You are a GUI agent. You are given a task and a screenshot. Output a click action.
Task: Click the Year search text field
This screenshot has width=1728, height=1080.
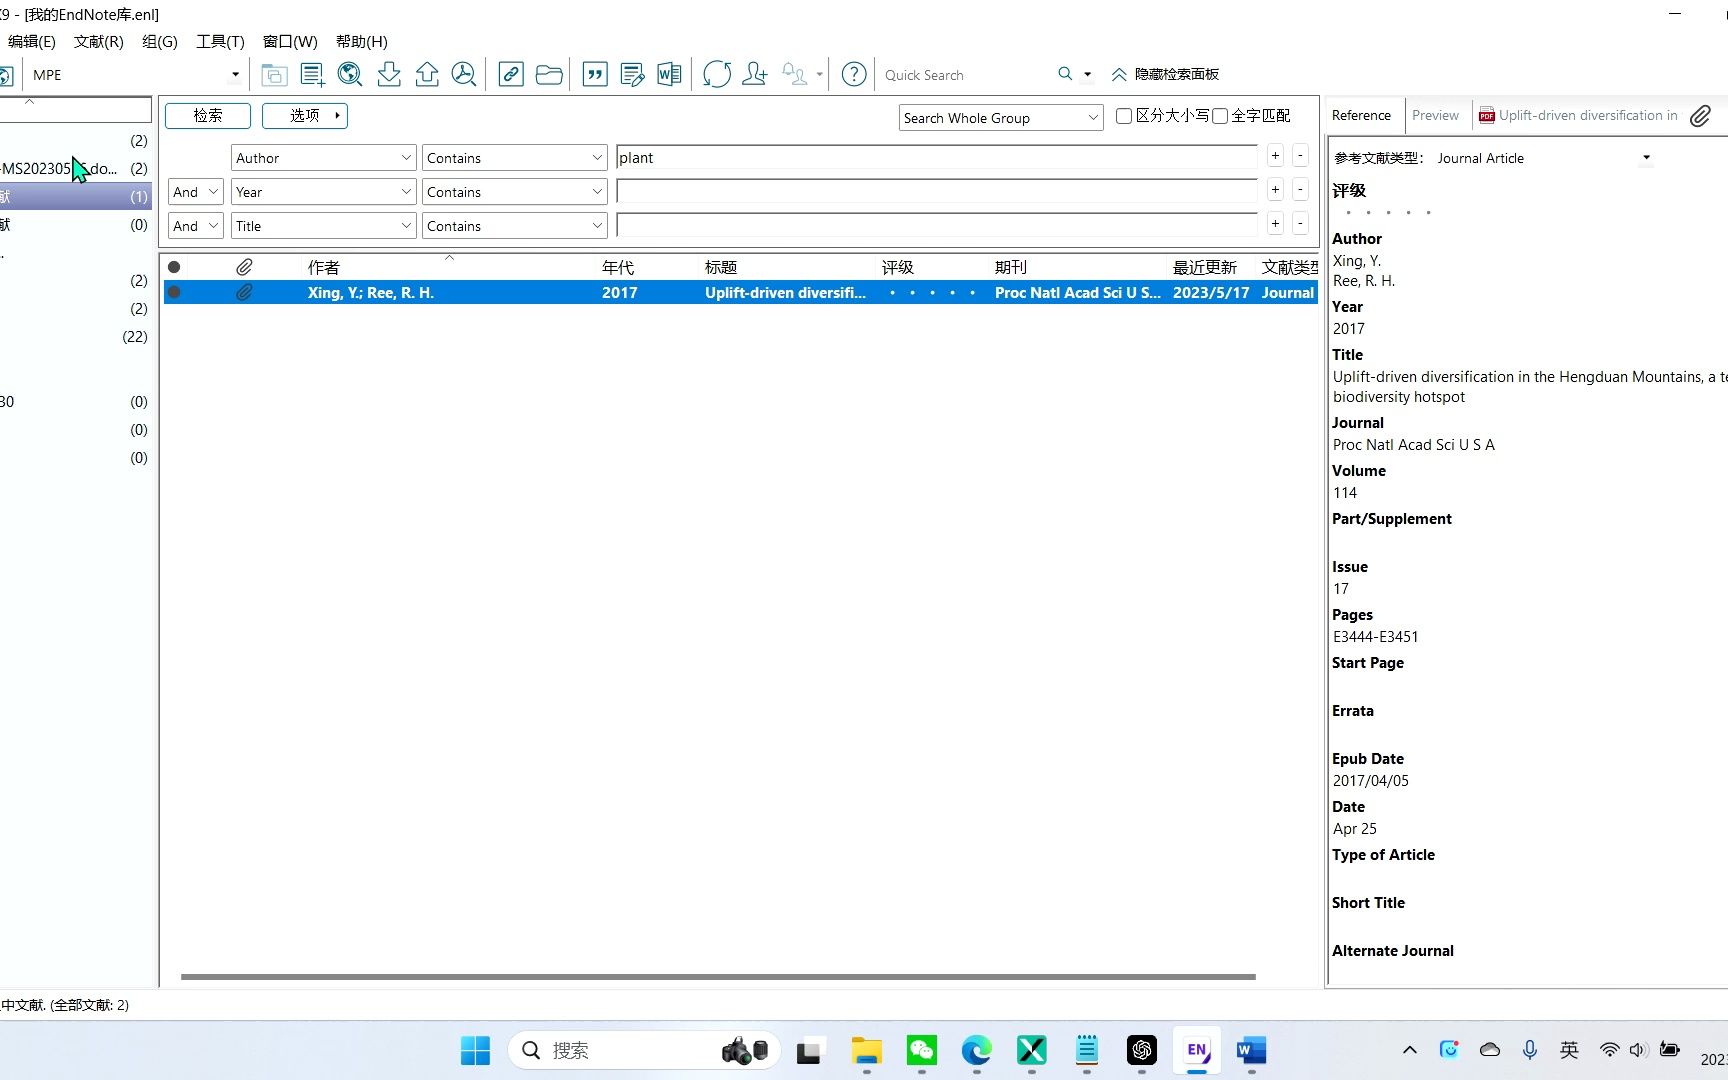click(937, 192)
